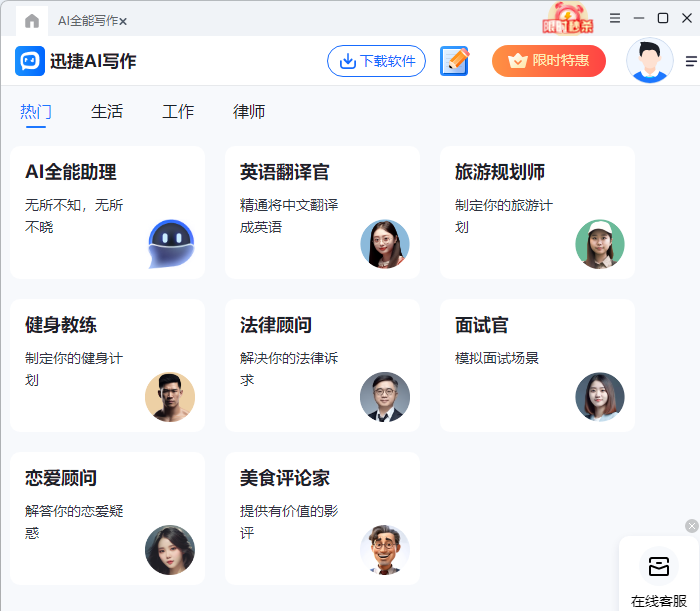Click the 限时特惠 offer button
700x611 pixels.
coord(548,61)
